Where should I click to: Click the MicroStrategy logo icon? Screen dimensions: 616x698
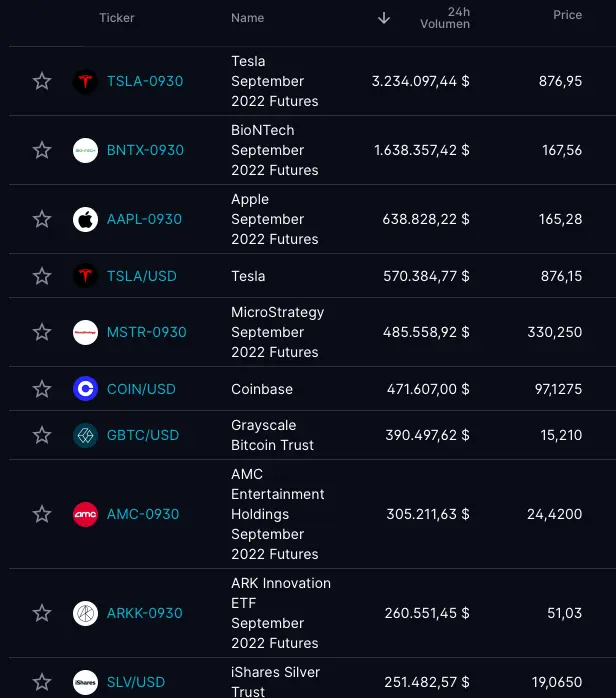(85, 332)
